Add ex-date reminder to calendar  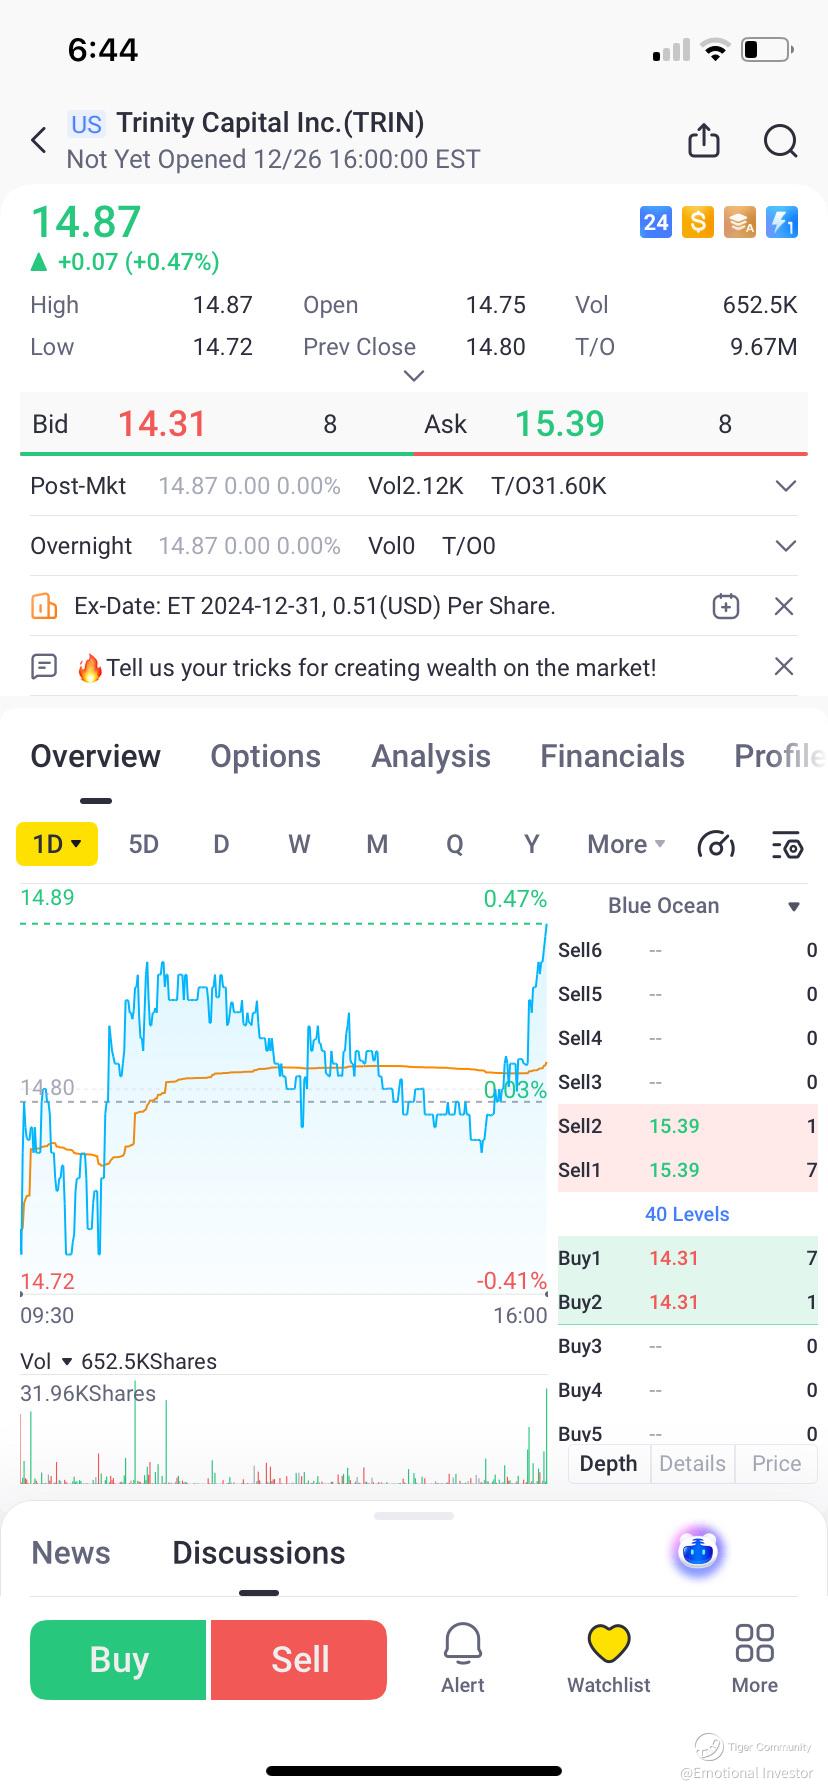click(x=726, y=606)
